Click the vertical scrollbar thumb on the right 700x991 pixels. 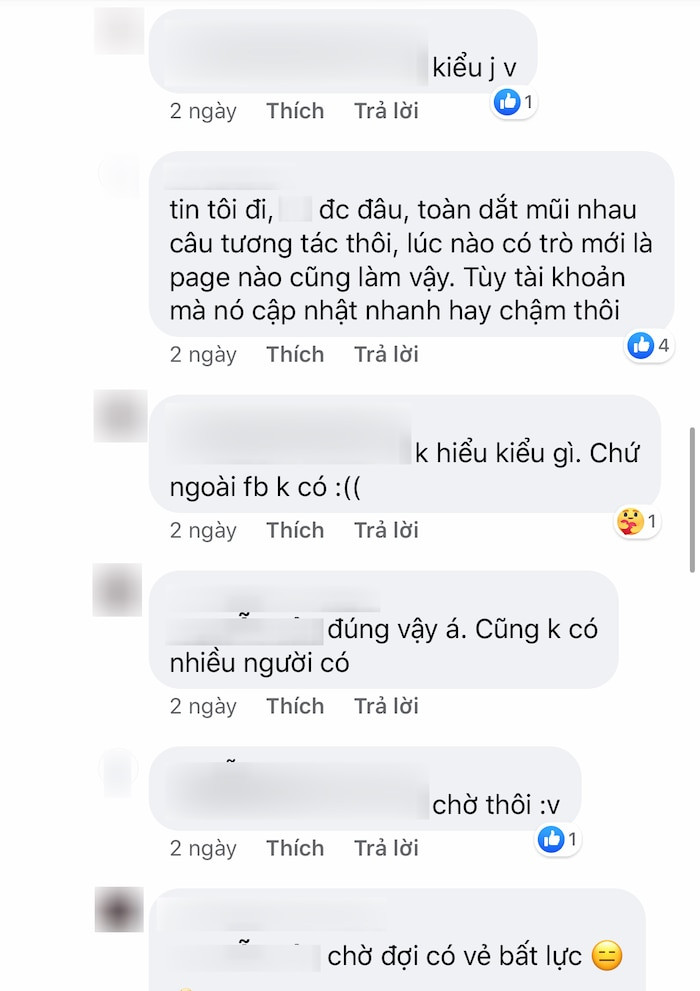pyautogui.click(x=692, y=500)
